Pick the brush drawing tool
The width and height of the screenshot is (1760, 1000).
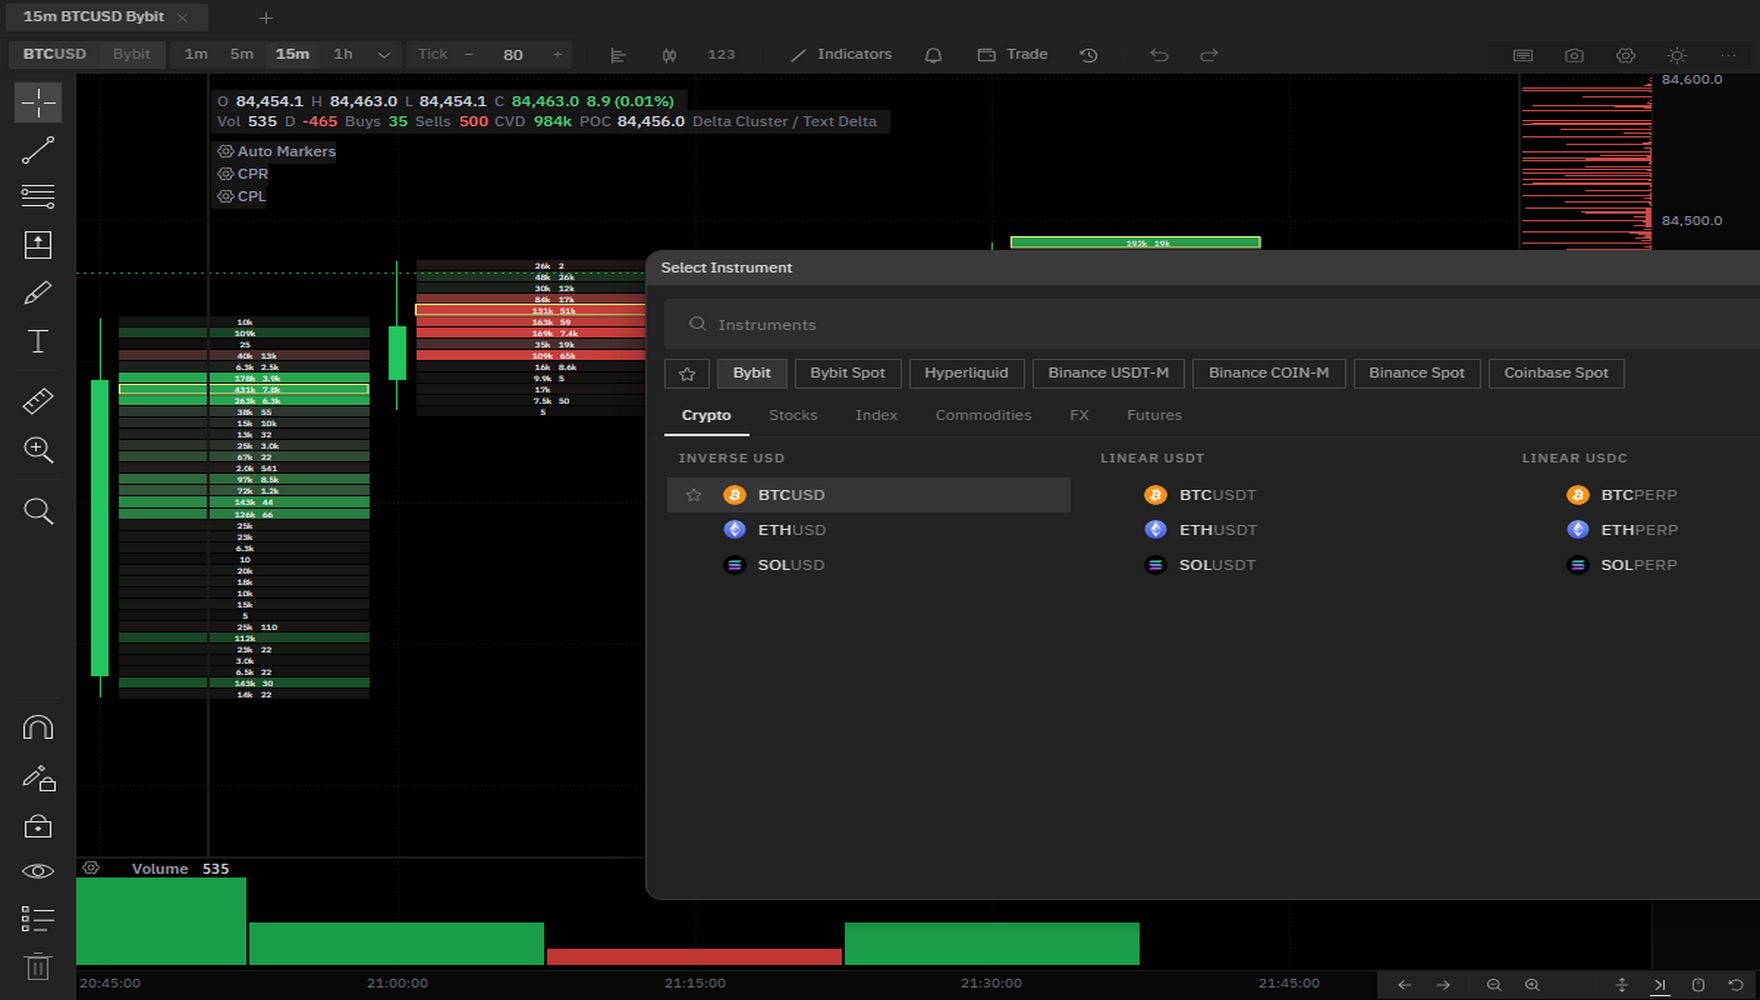38,293
